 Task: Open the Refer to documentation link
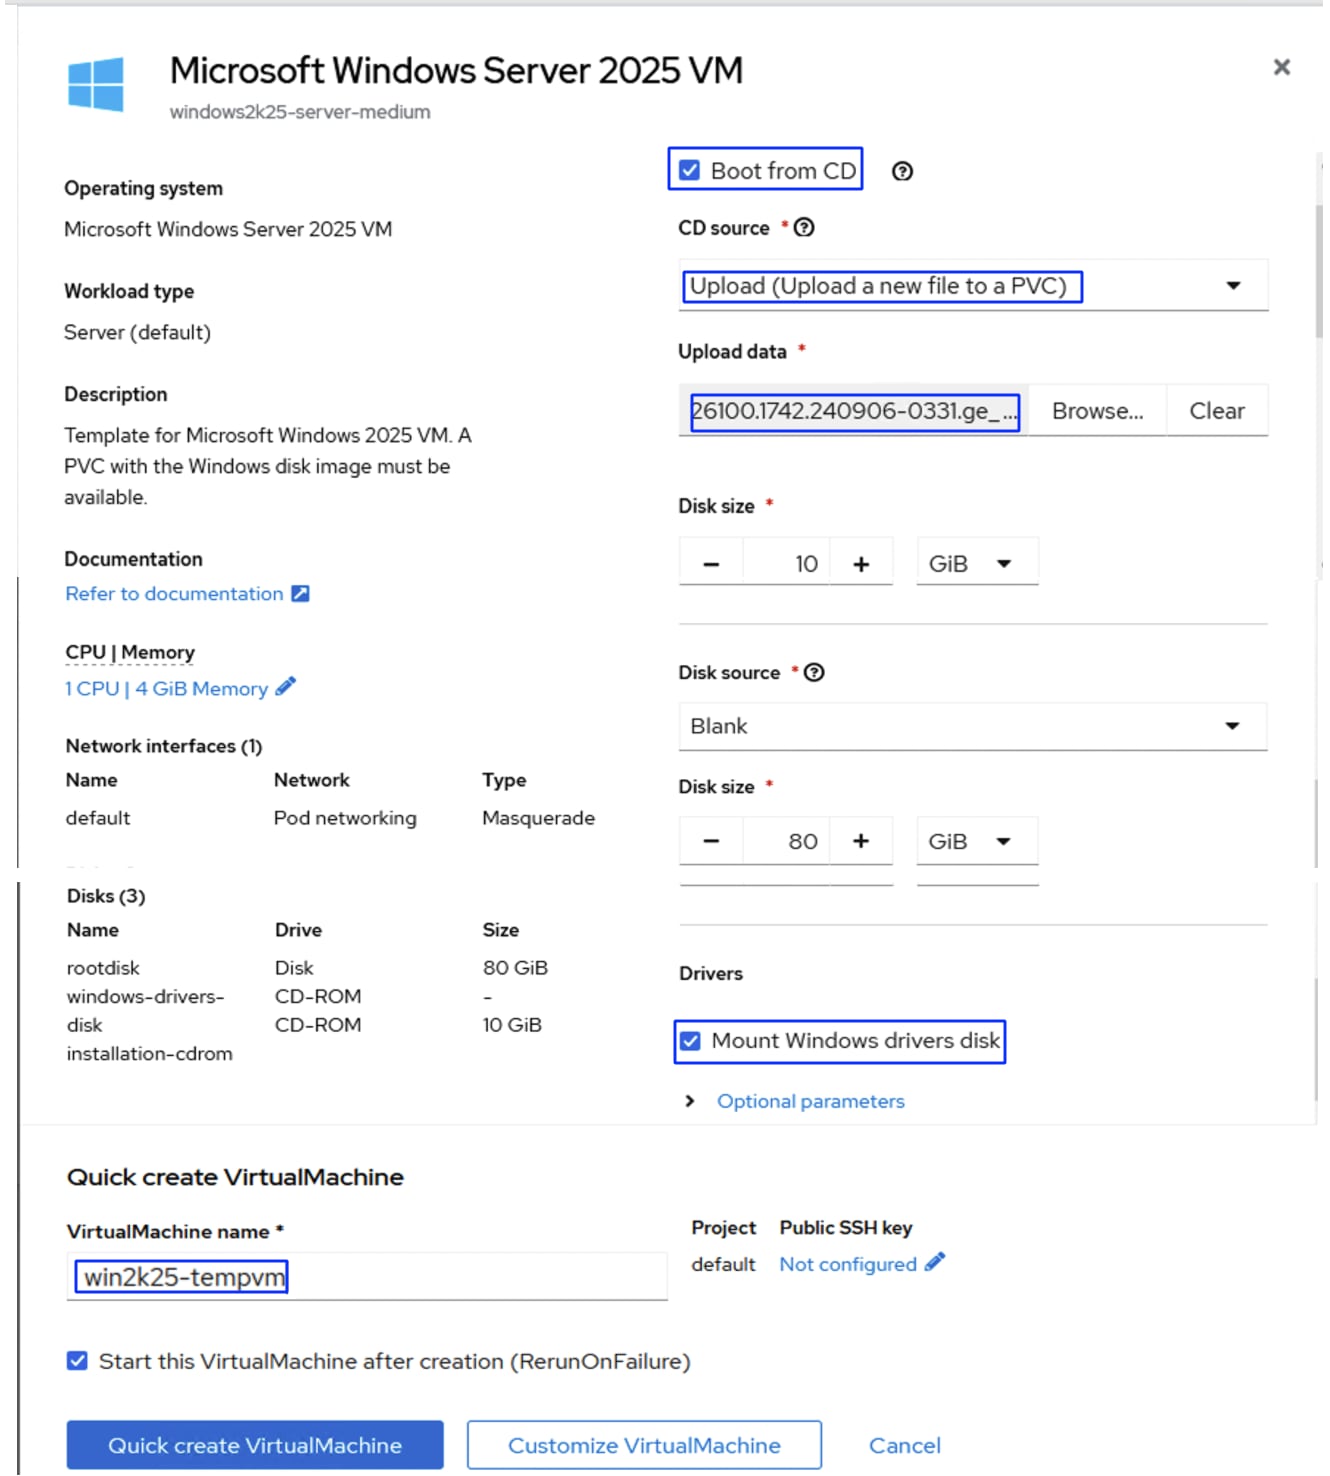pyautogui.click(x=175, y=594)
